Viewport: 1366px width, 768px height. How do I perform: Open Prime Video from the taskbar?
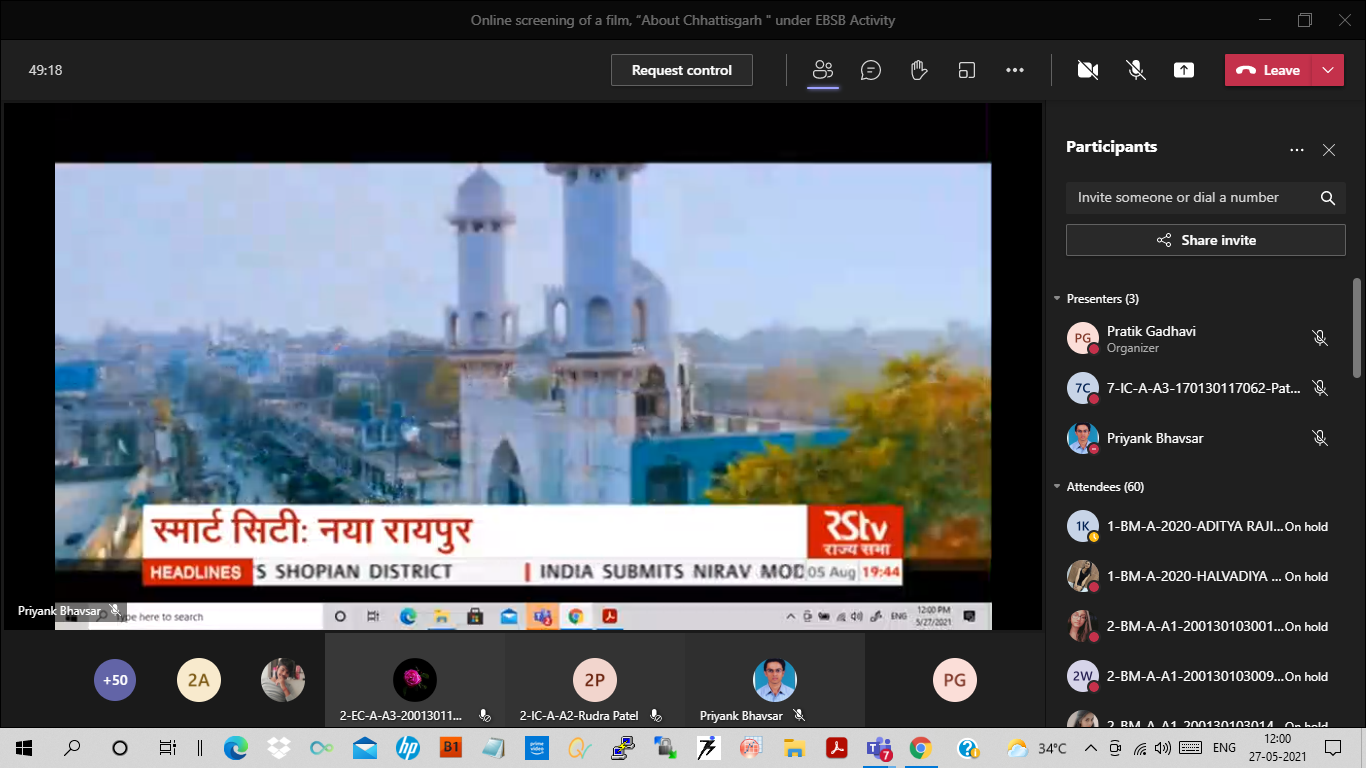point(535,748)
